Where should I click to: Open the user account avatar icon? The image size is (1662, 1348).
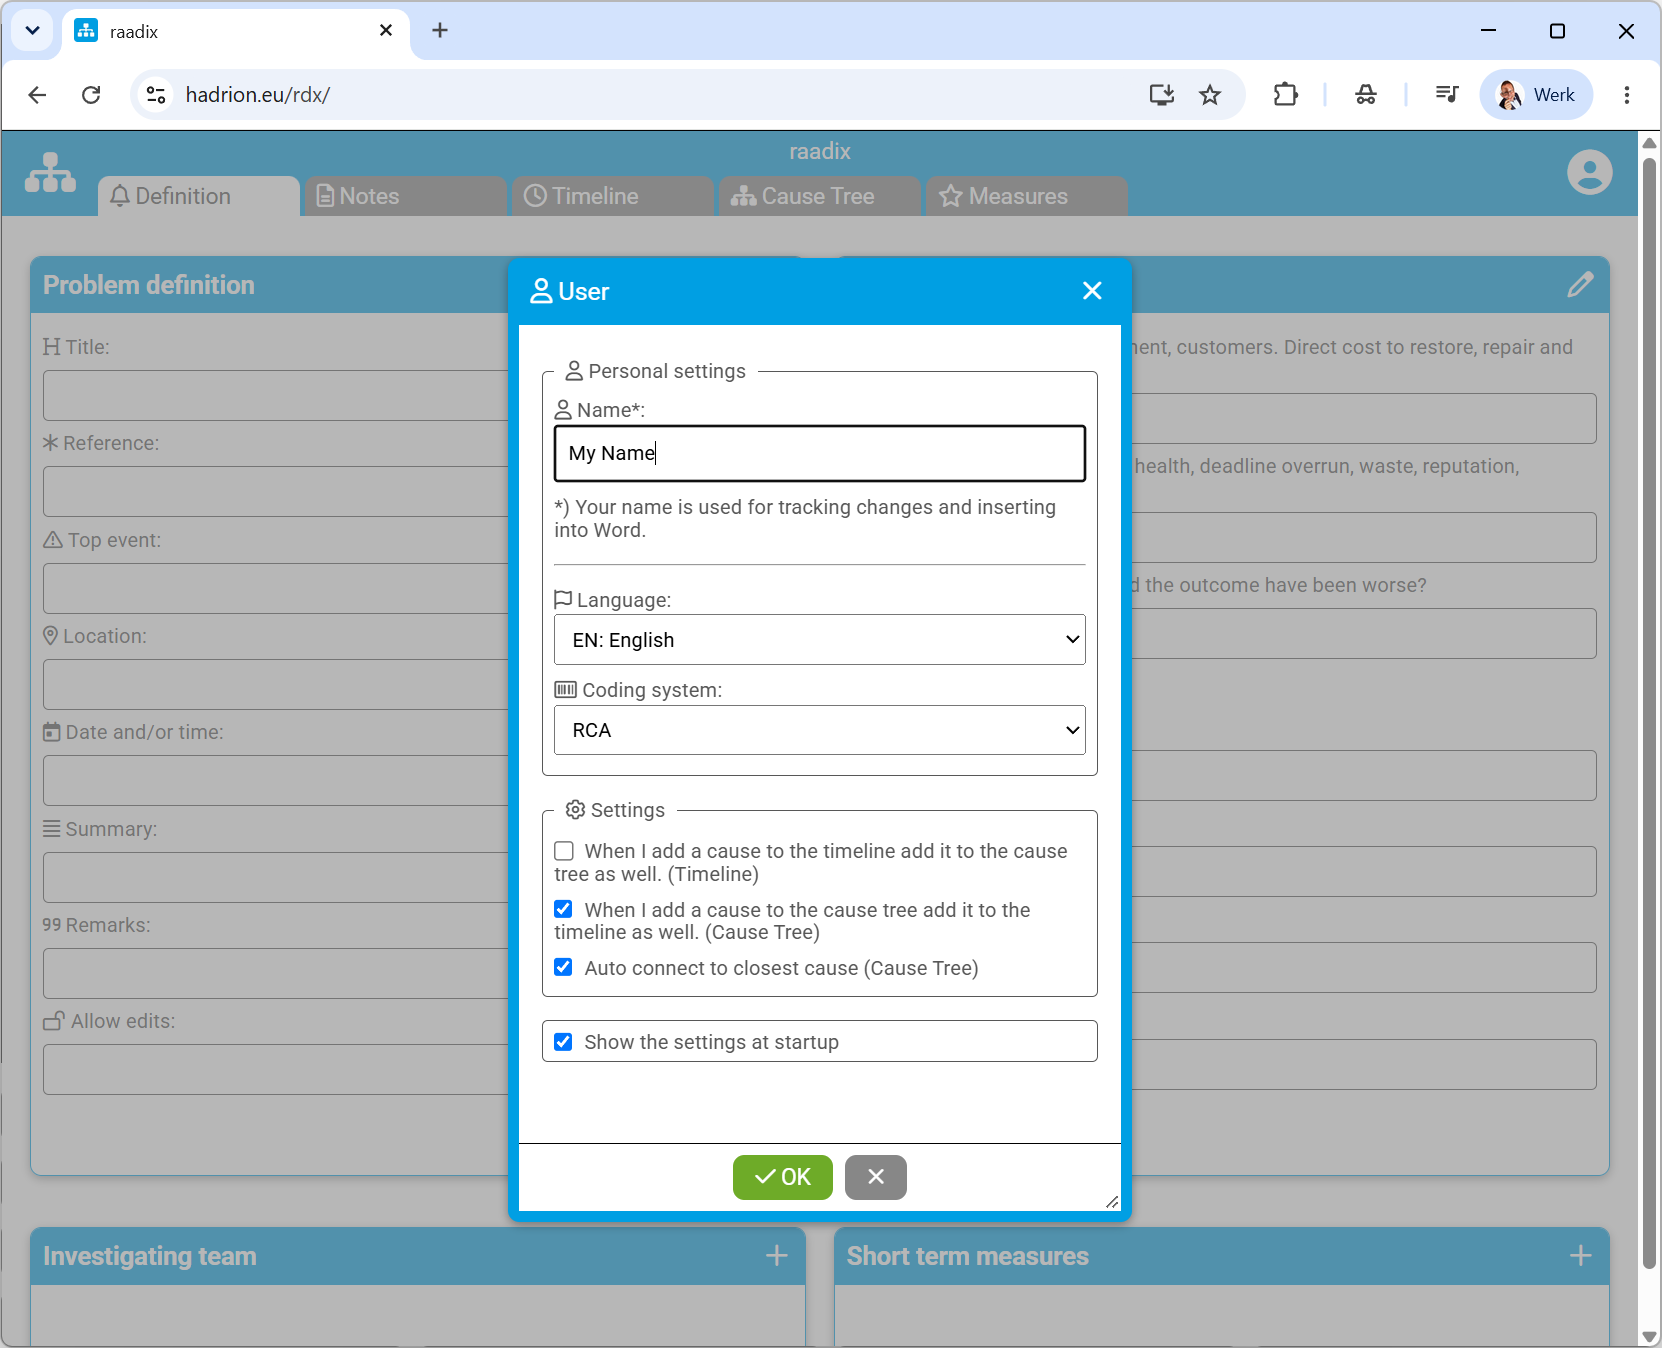coord(1589,172)
